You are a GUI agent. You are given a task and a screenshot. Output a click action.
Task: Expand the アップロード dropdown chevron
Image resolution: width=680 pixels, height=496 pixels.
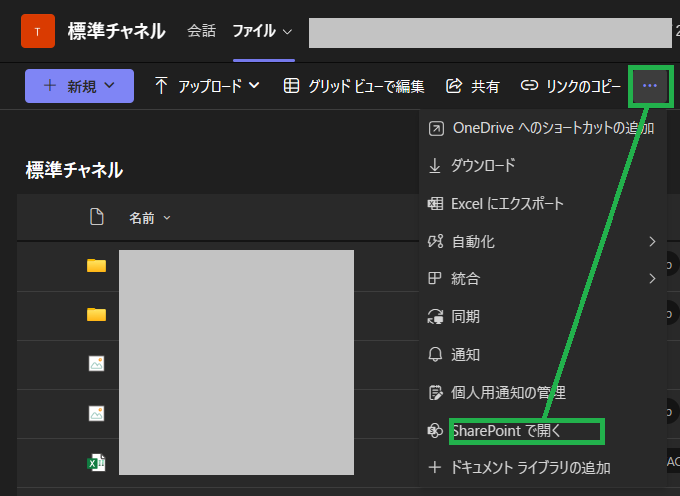tap(254, 85)
